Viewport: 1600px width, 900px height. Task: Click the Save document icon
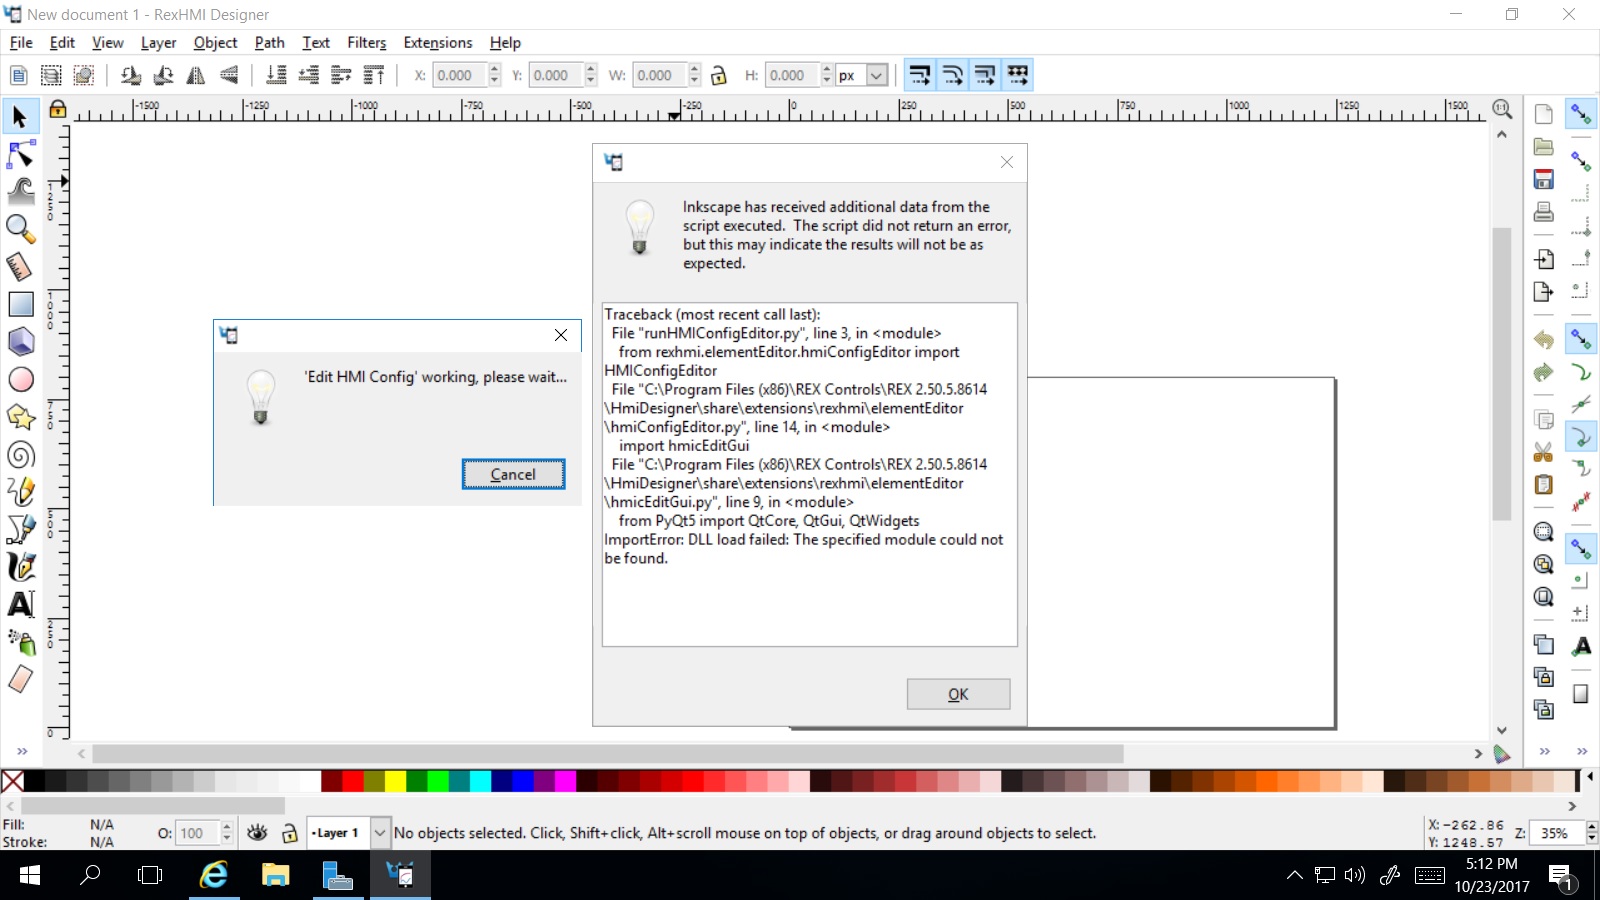[1544, 179]
